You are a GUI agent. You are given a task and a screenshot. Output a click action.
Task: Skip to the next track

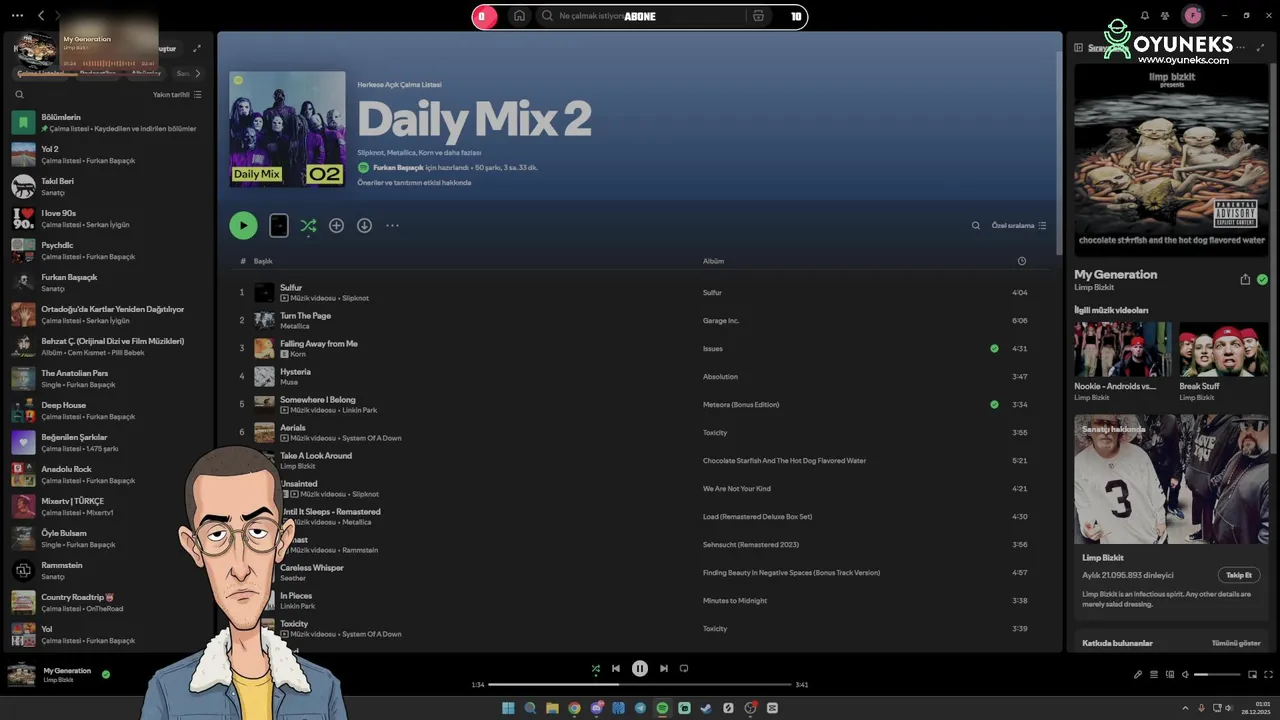[x=664, y=669]
